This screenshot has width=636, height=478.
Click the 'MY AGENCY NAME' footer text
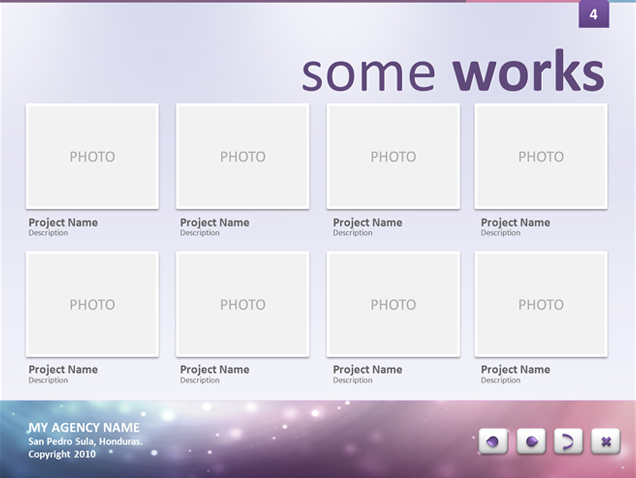[x=84, y=428]
